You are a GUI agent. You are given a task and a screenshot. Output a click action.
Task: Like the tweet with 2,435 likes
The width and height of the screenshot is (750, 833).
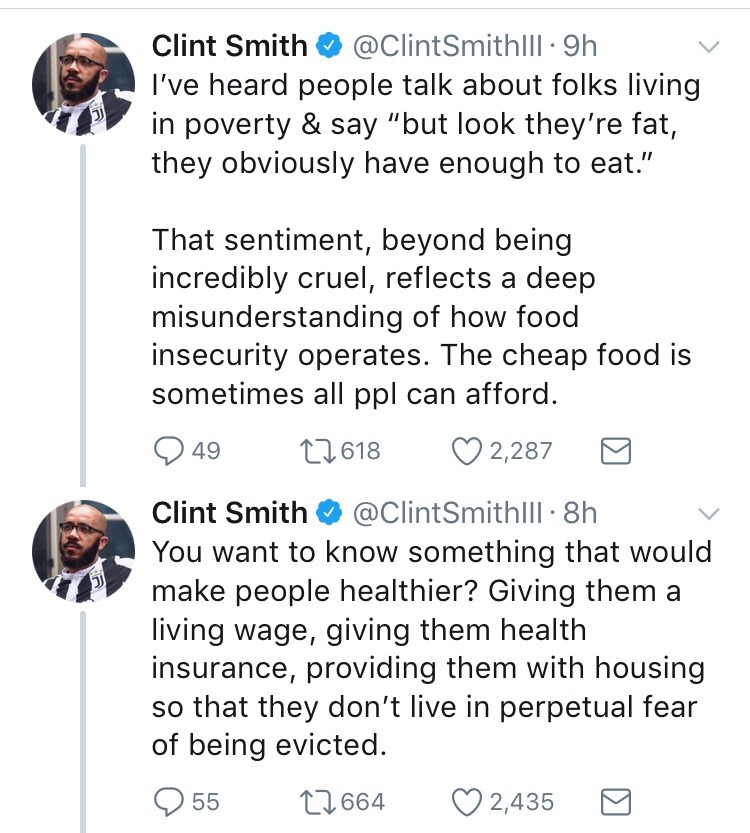469,801
